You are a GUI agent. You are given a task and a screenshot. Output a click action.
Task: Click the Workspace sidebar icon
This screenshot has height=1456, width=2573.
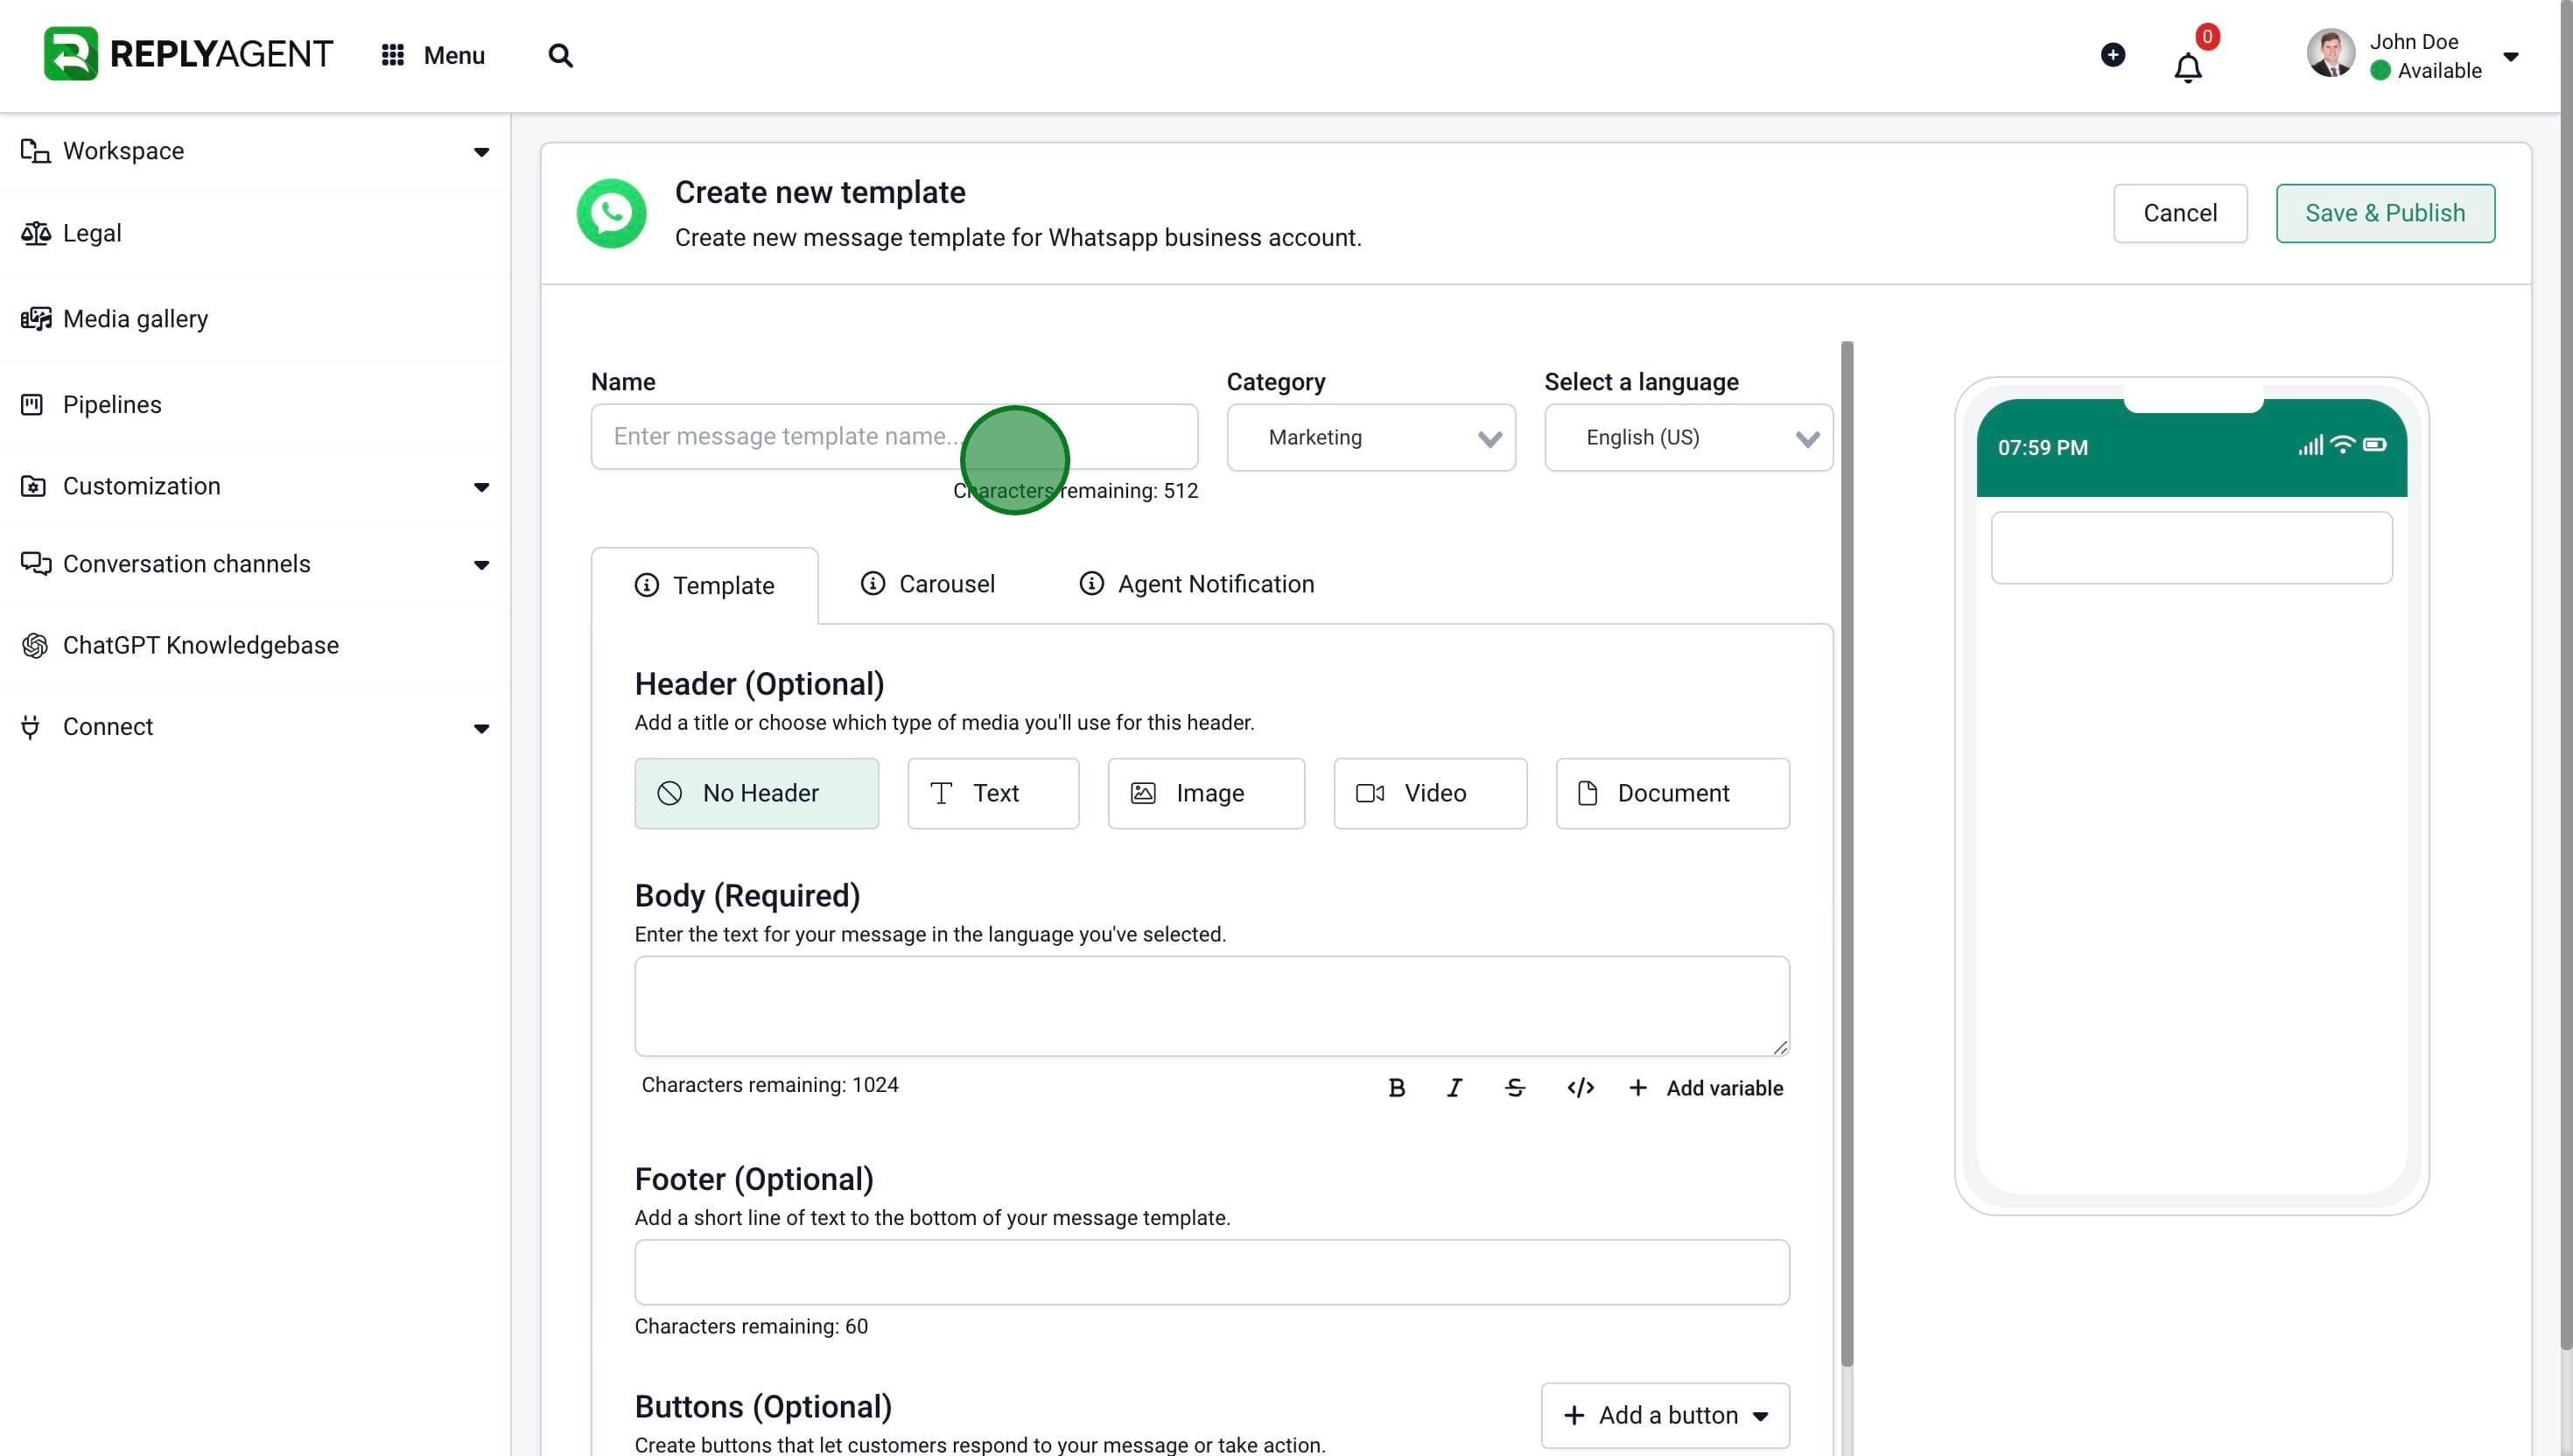[x=35, y=151]
